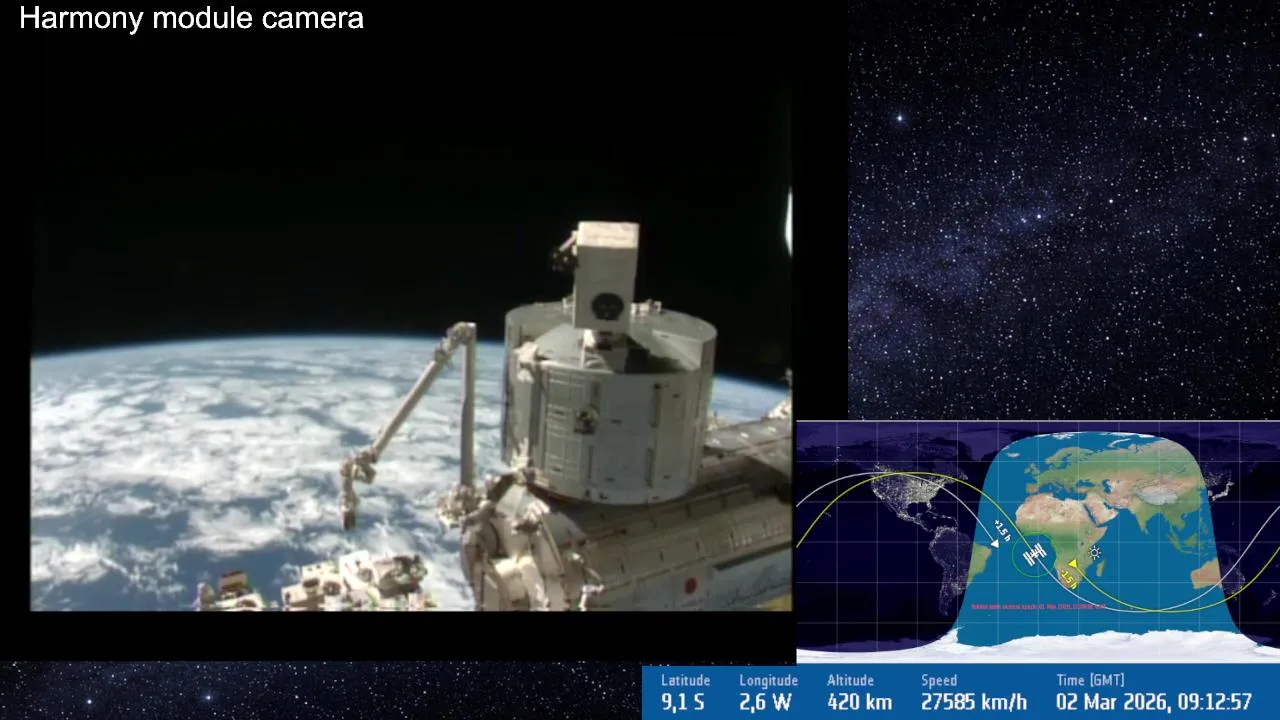Click the "02 Mar 2026, 09:12:57" time readout
The width and height of the screenshot is (1280, 720).
(x=1154, y=702)
